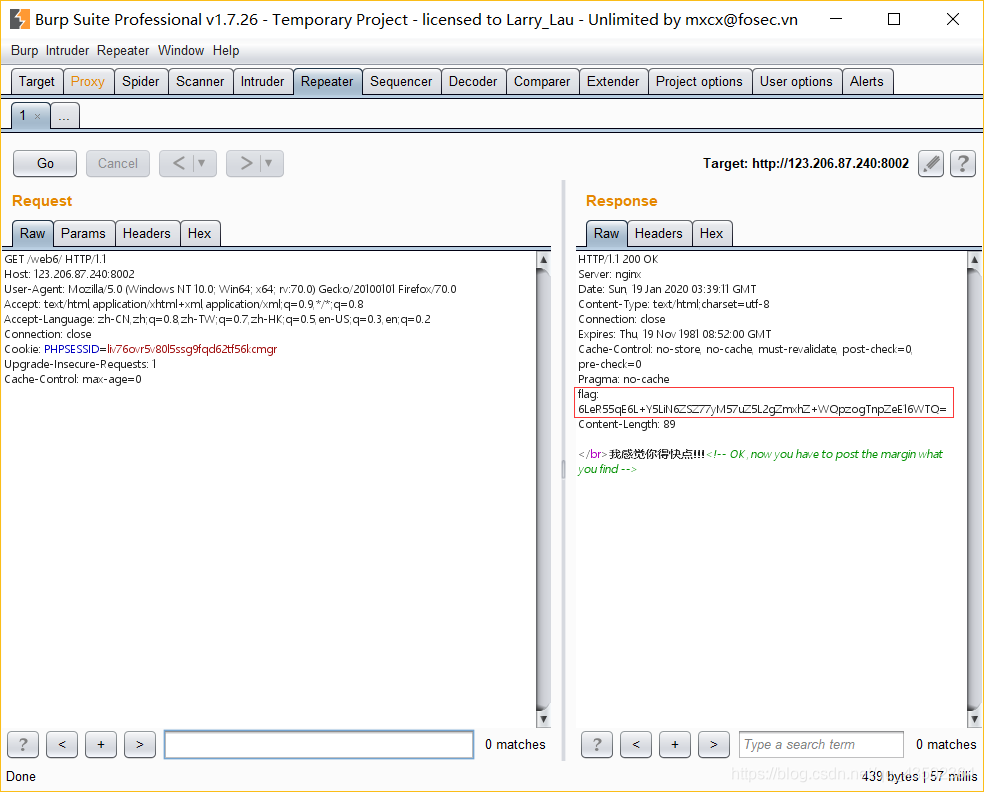
Task: Click the response search term field
Action: point(821,744)
